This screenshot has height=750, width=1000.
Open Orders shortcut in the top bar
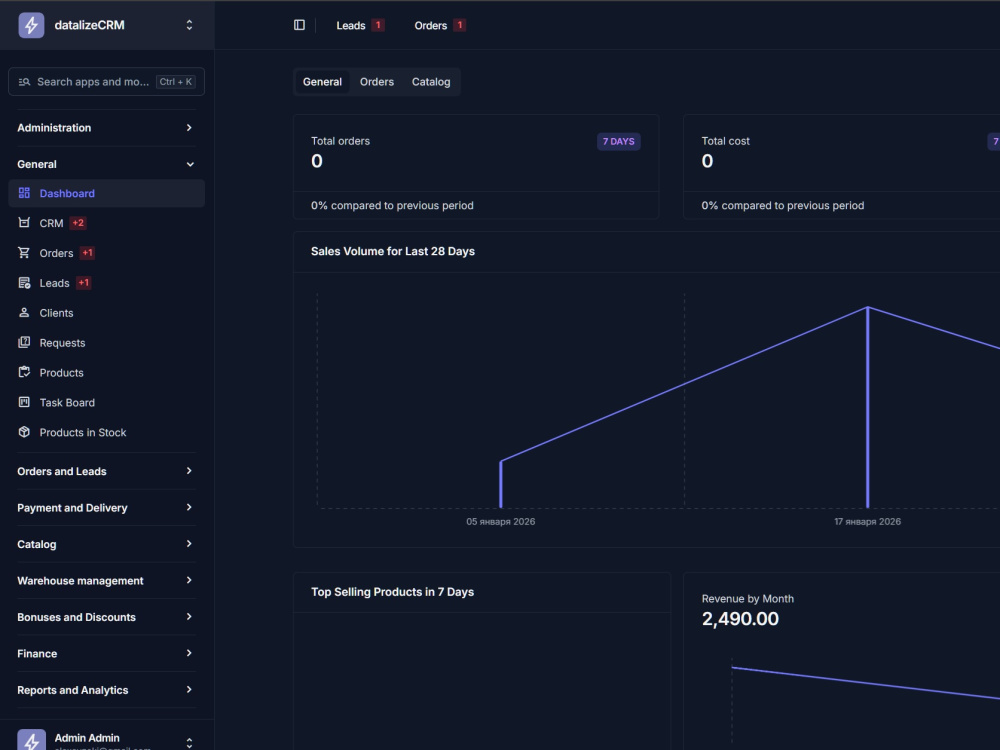(x=439, y=26)
